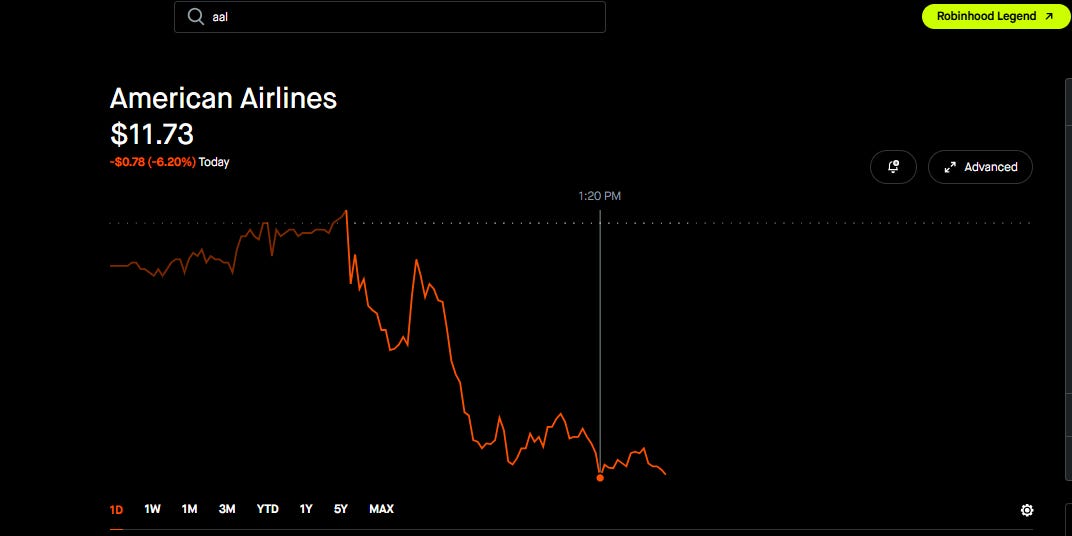Focus the search field containing 'aal'
The width and height of the screenshot is (1072, 536).
click(390, 17)
